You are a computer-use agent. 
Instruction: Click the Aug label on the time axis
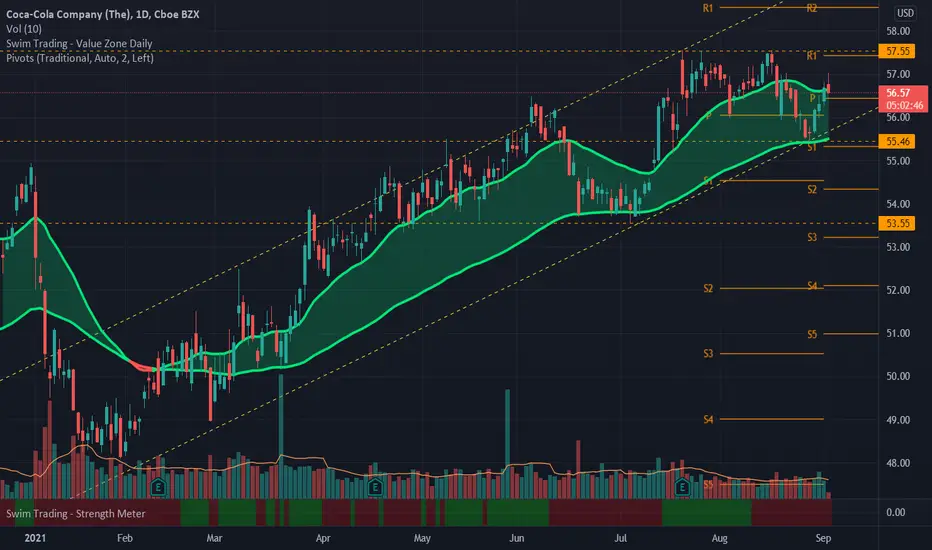(719, 538)
